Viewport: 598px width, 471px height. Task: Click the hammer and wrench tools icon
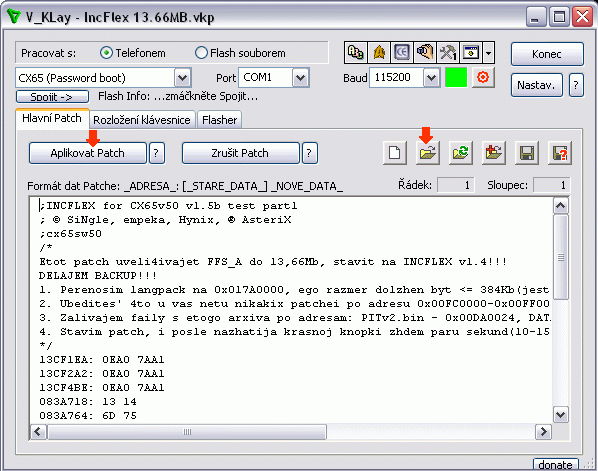pyautogui.click(x=448, y=52)
